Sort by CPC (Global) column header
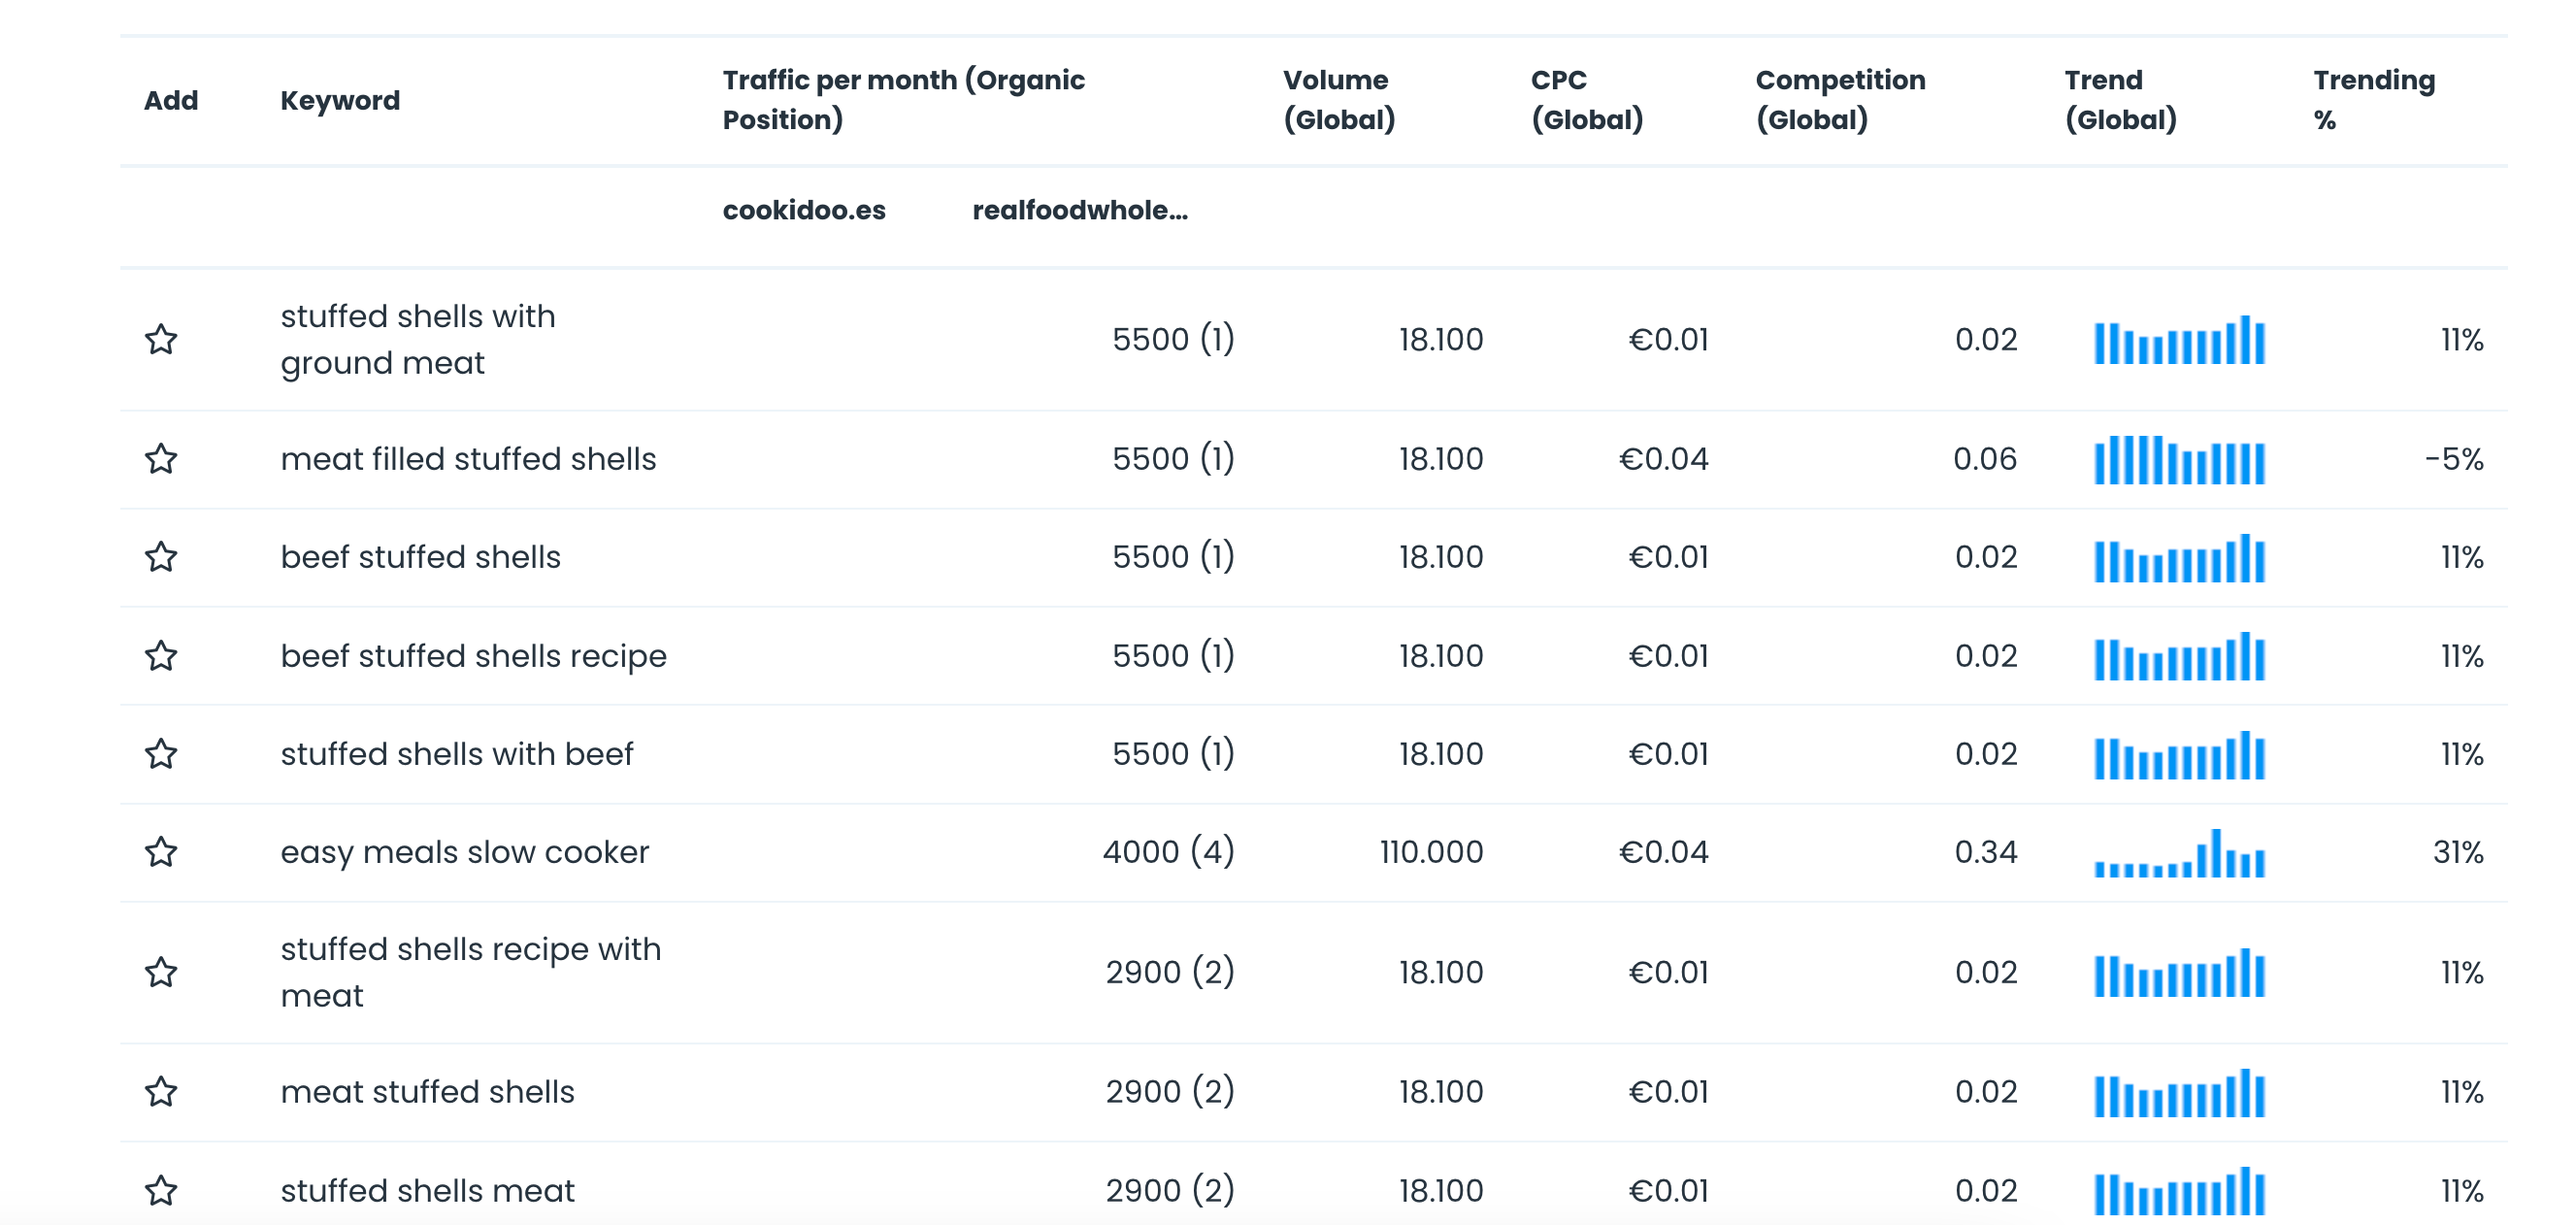Viewport: 2576px width, 1225px height. click(1586, 100)
